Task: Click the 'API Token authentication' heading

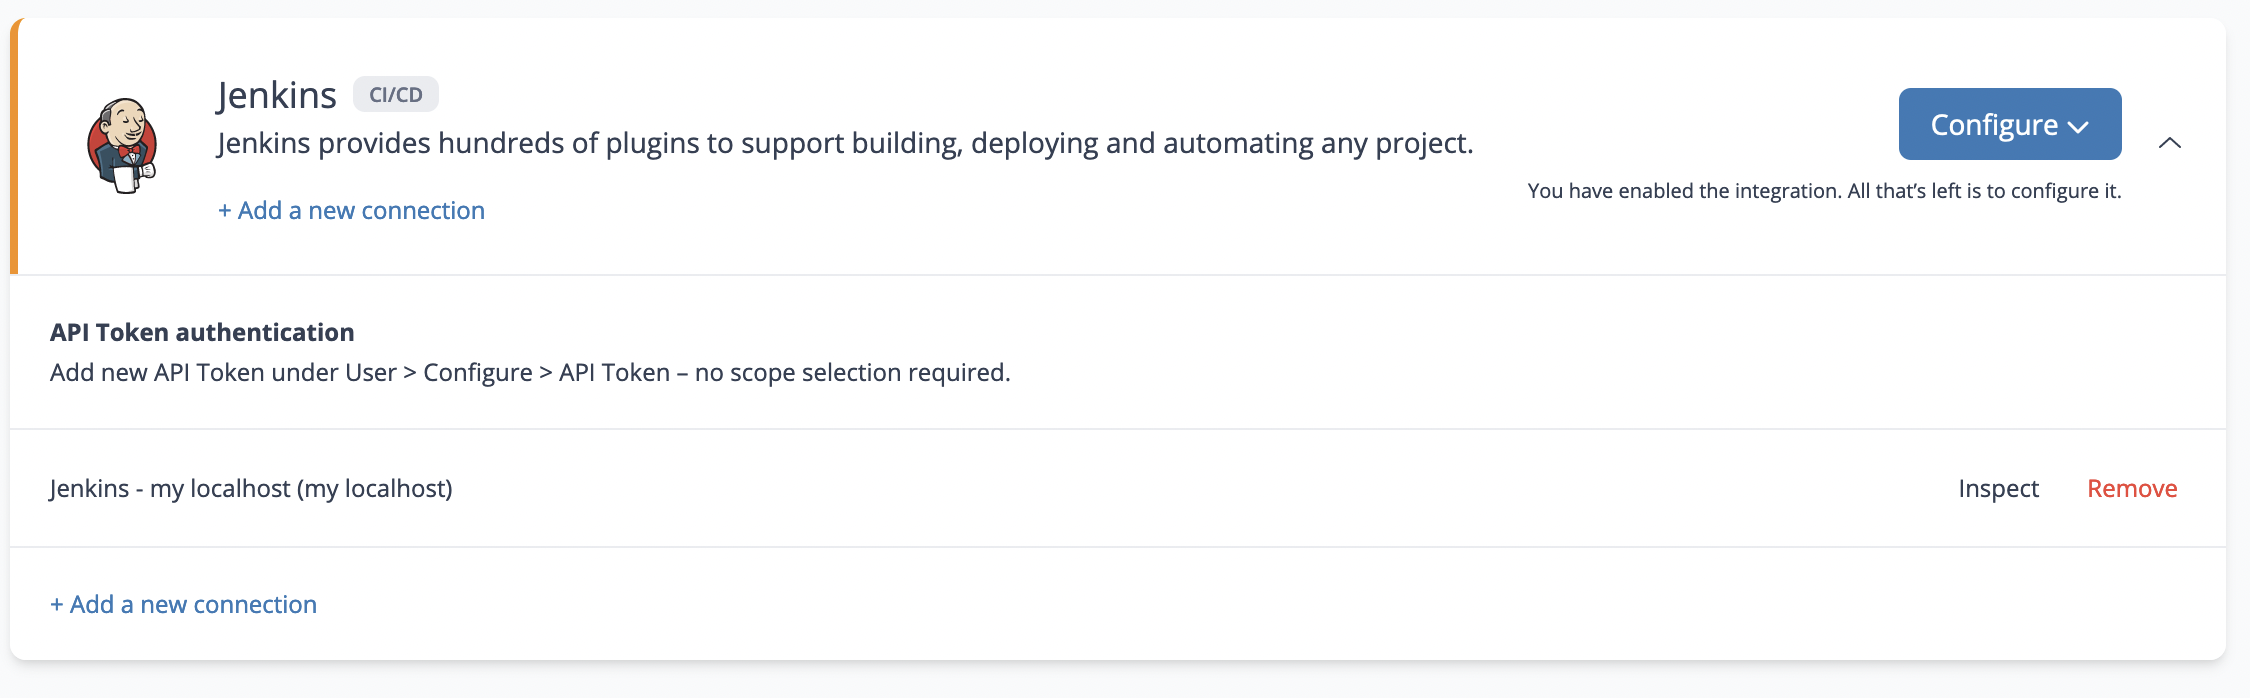Action: tap(202, 332)
